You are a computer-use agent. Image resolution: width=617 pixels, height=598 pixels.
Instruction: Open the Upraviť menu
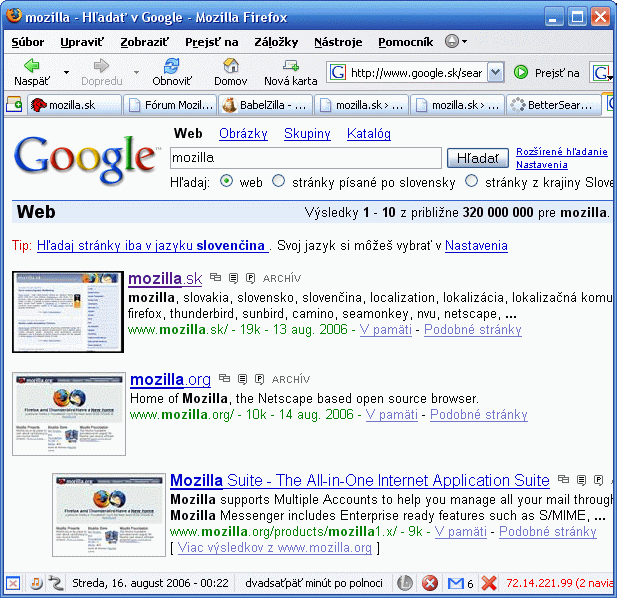(82, 42)
